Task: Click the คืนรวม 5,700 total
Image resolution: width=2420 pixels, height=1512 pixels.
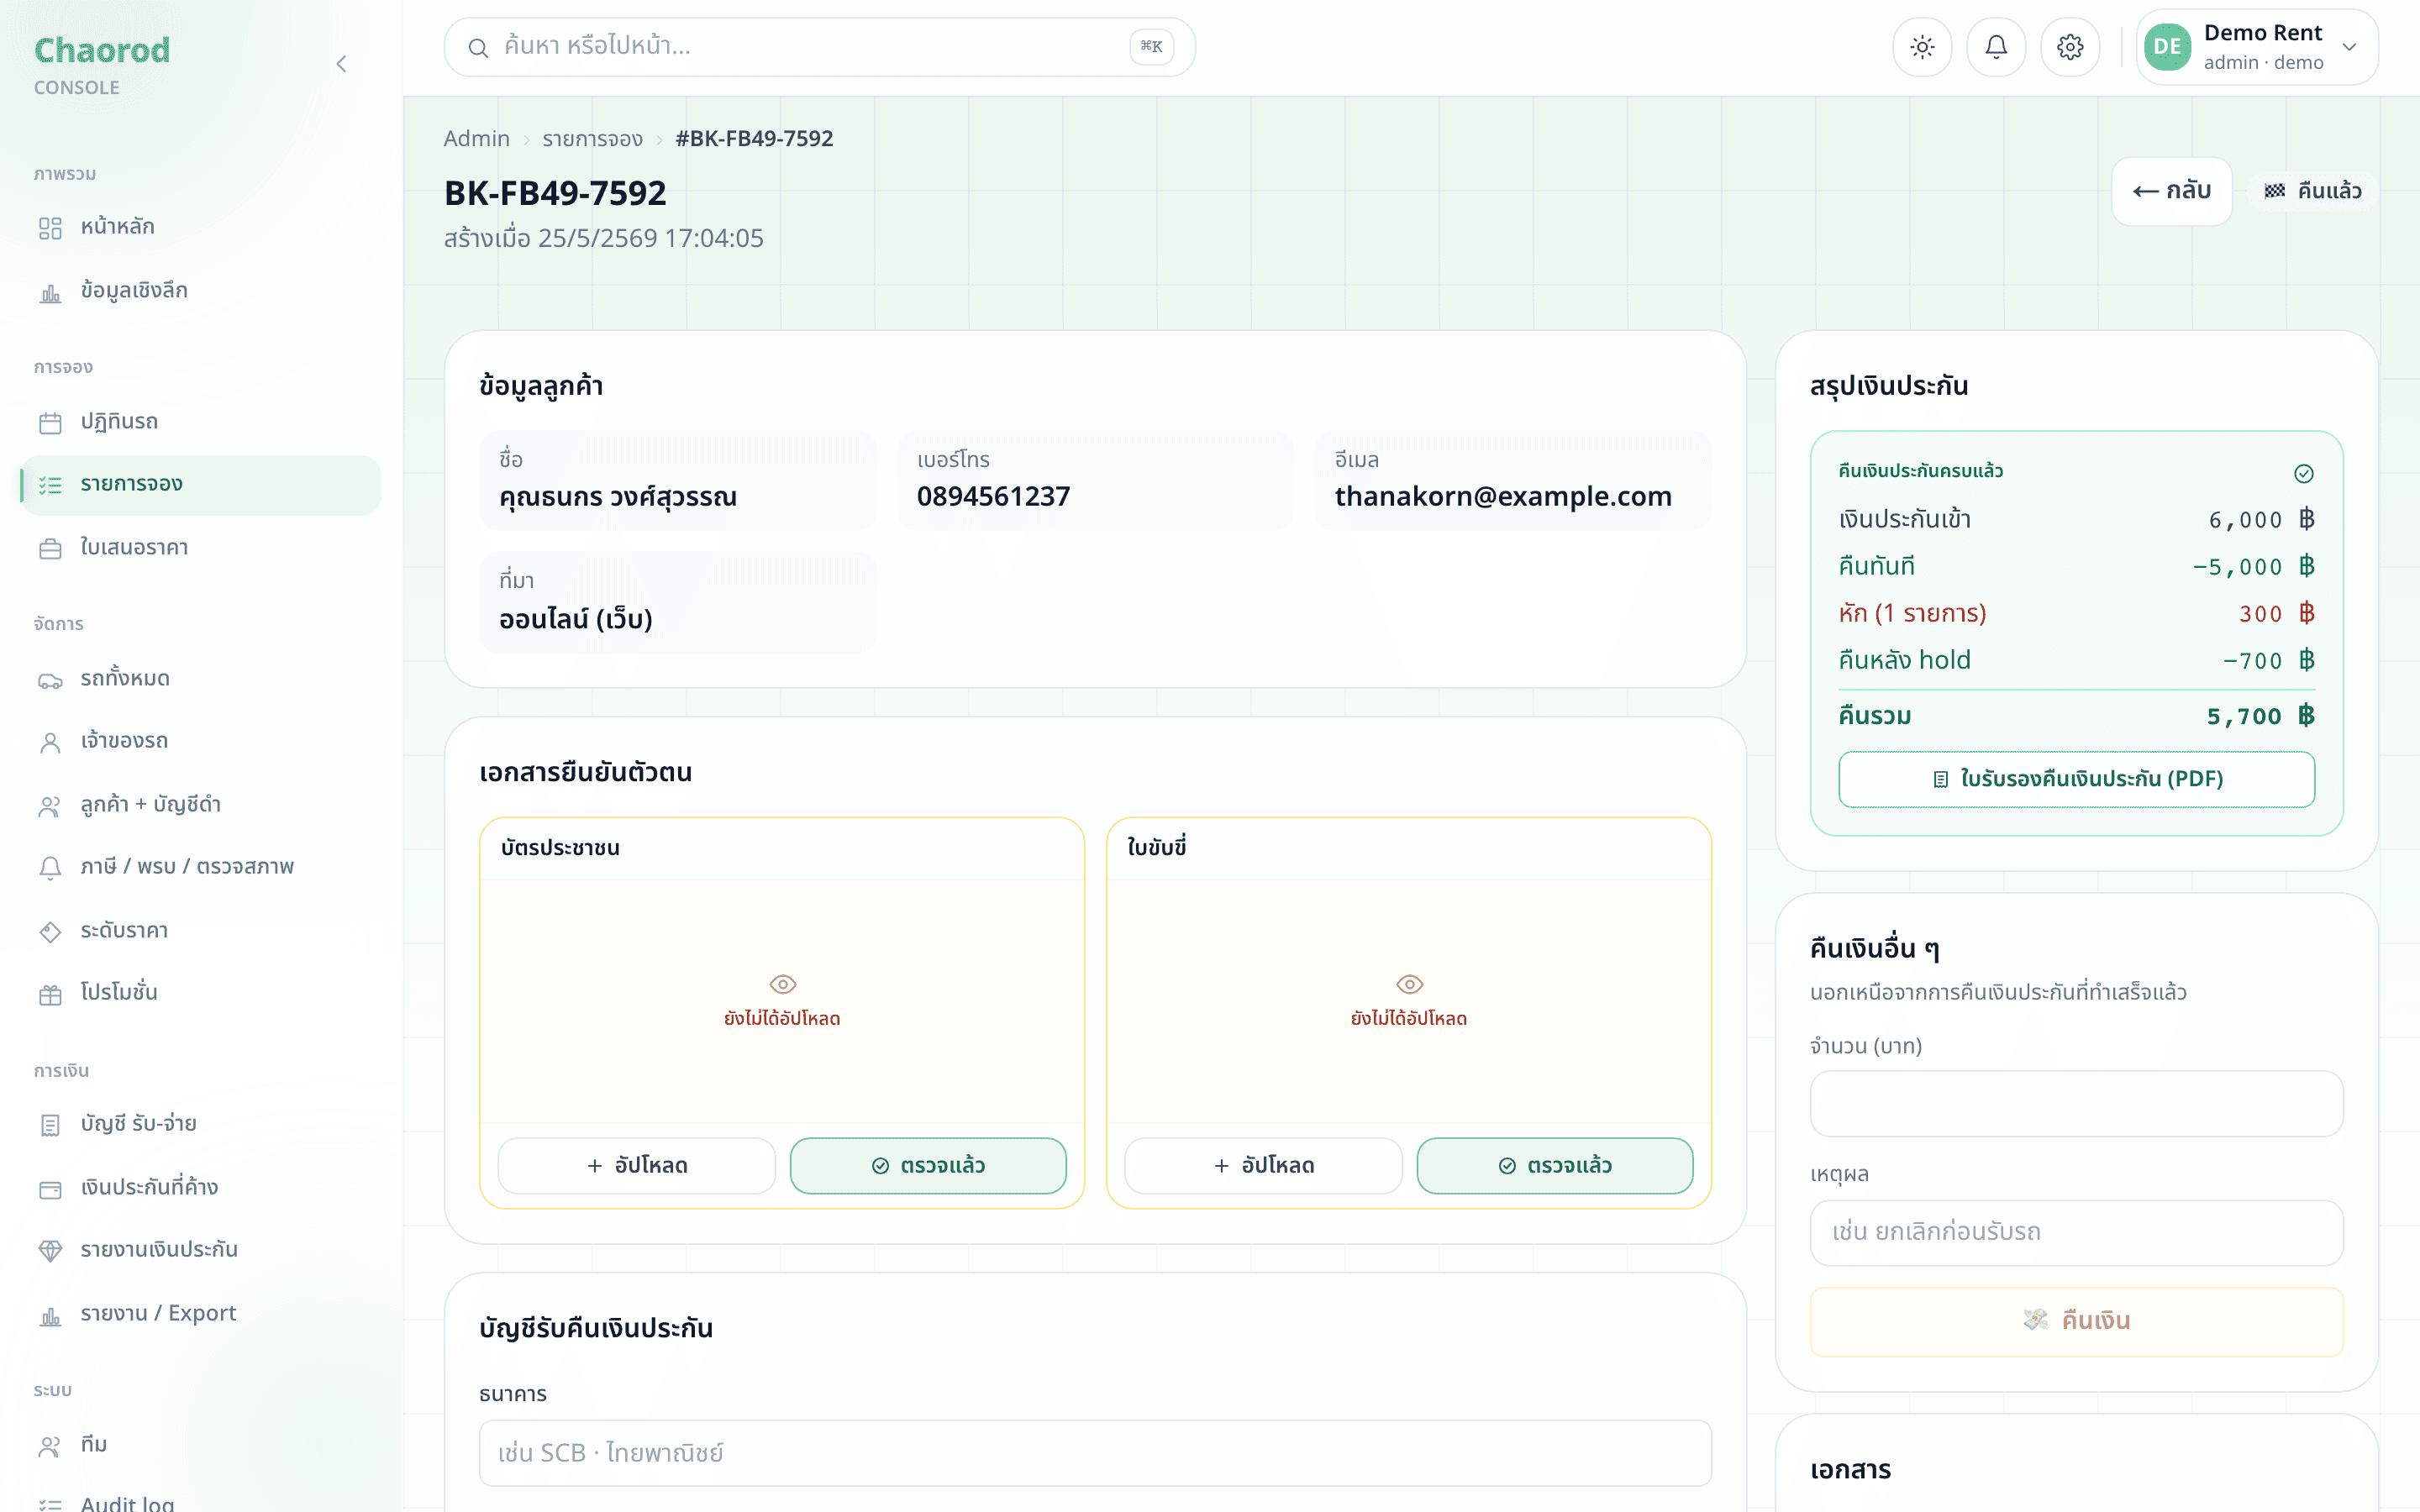Action: tap(2076, 716)
